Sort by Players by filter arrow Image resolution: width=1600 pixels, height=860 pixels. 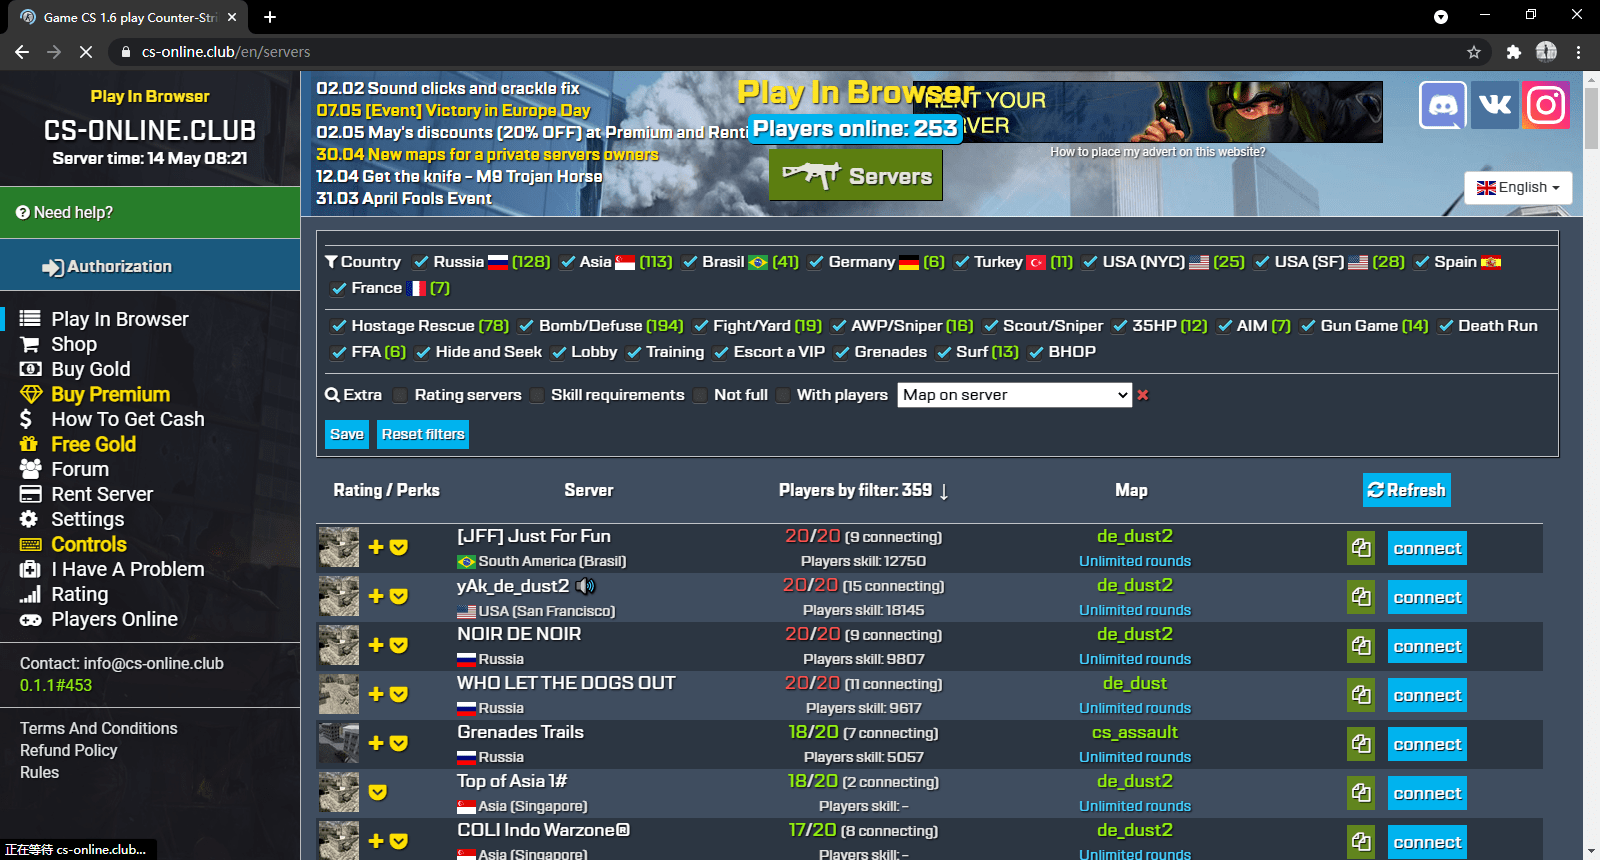click(x=944, y=491)
